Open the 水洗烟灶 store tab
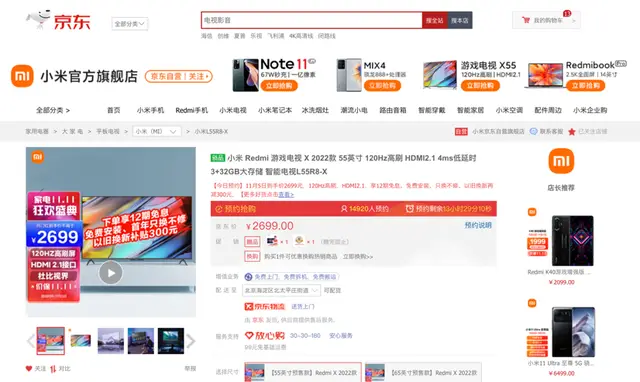This screenshot has height=382, width=640. coord(315,110)
